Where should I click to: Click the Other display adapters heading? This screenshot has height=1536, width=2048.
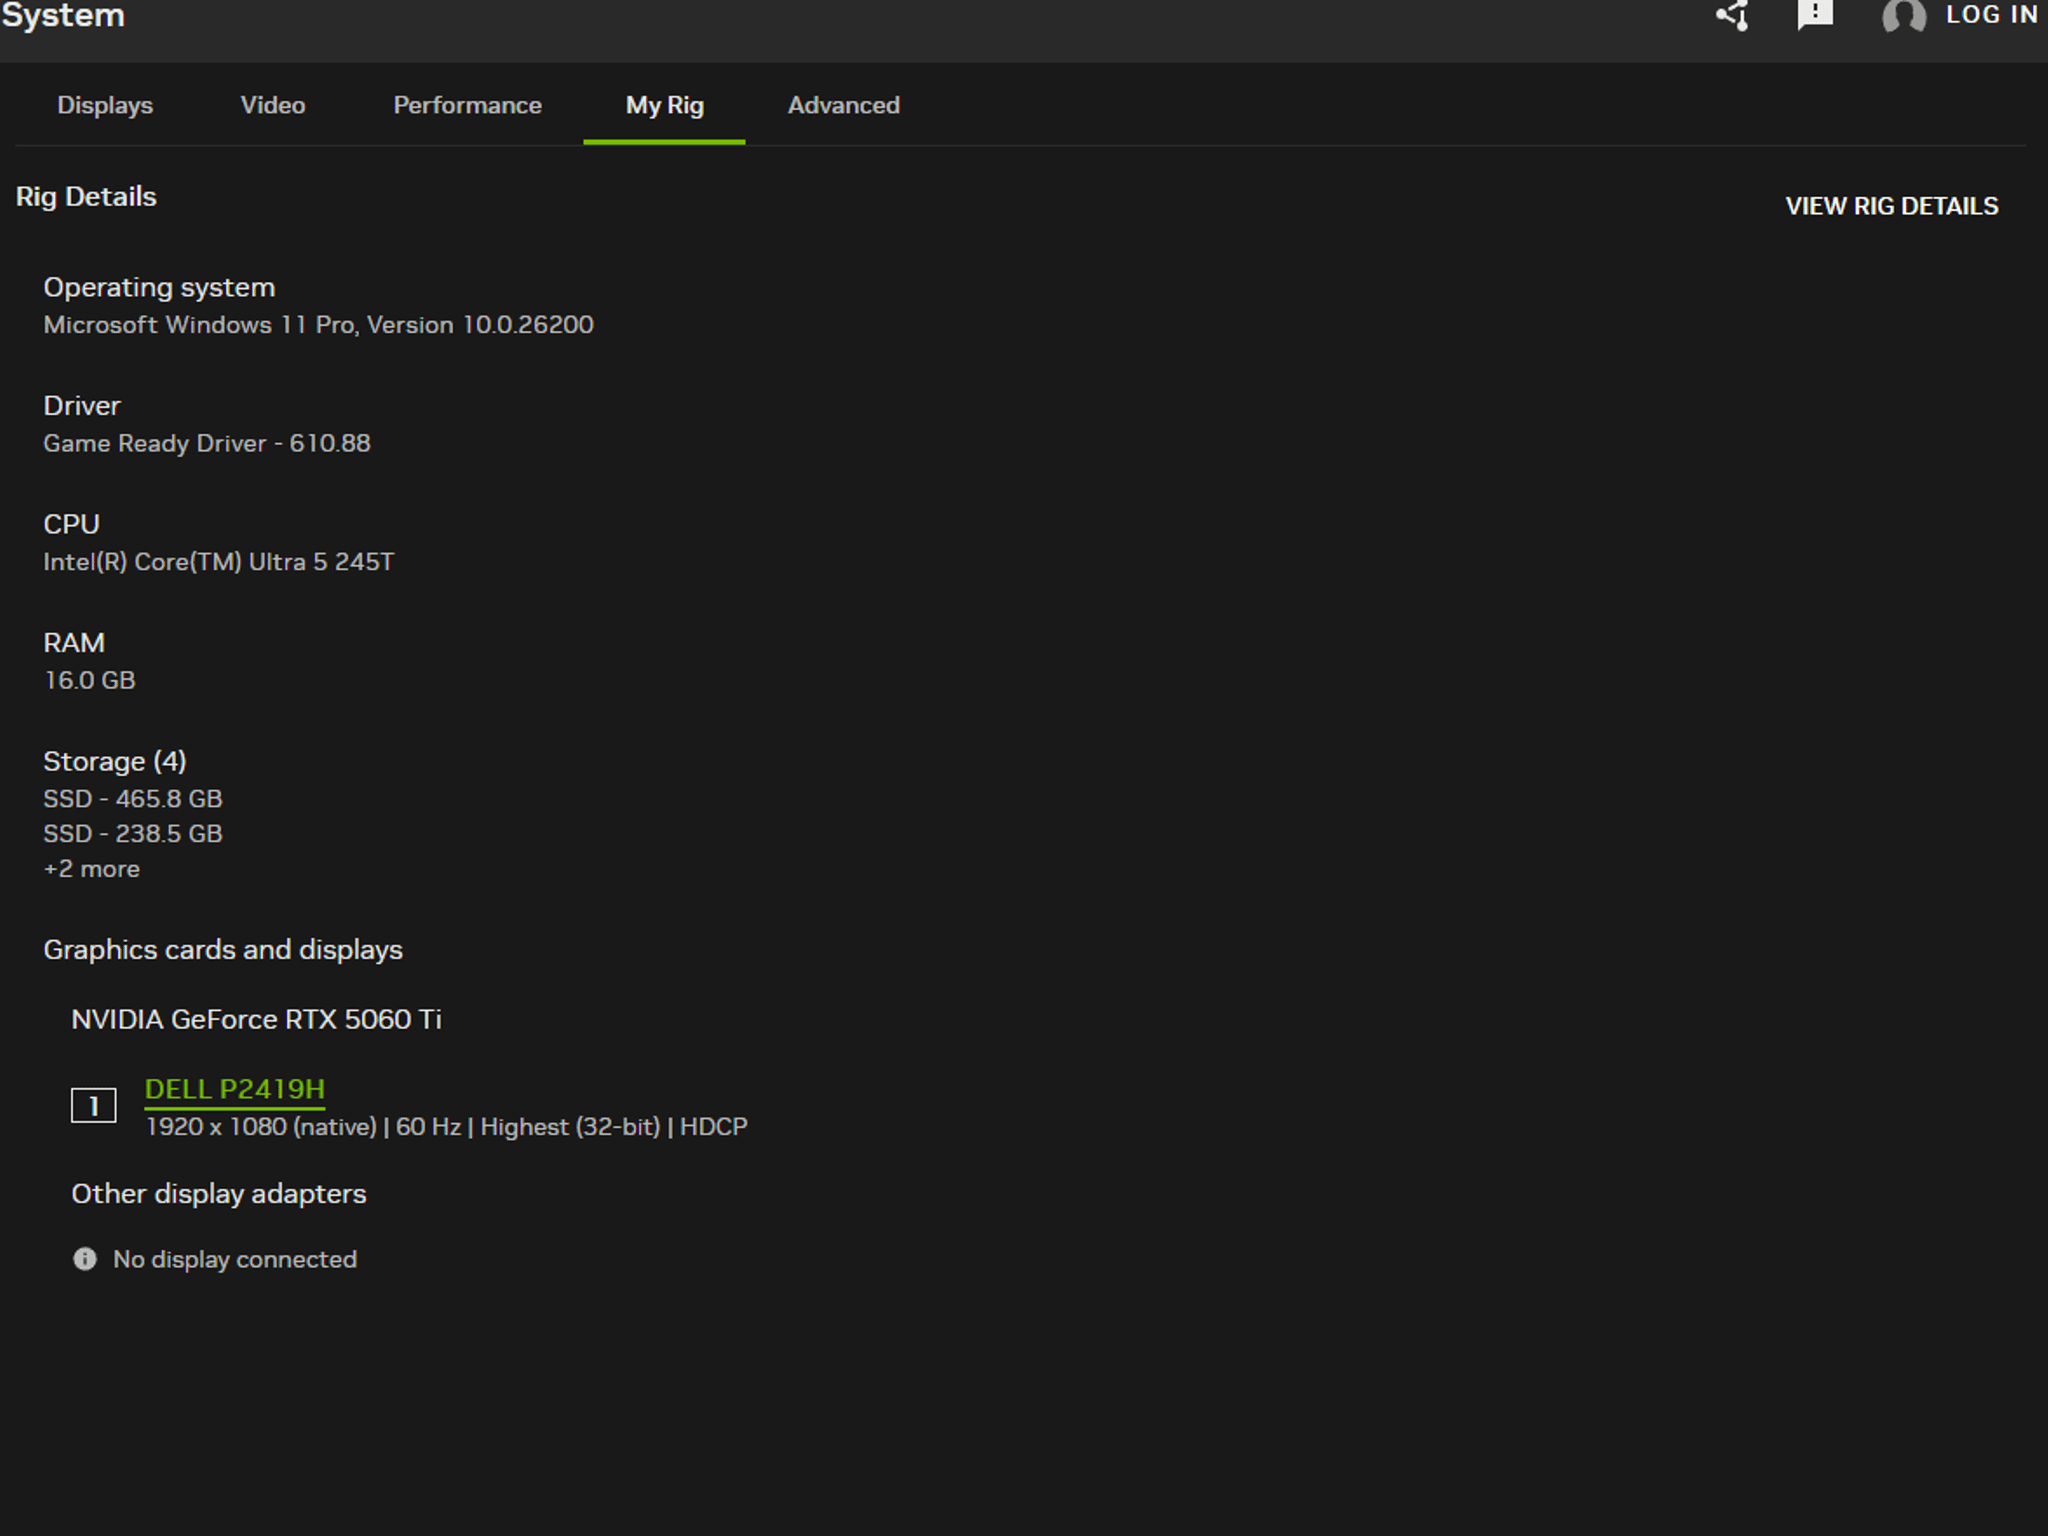[219, 1194]
